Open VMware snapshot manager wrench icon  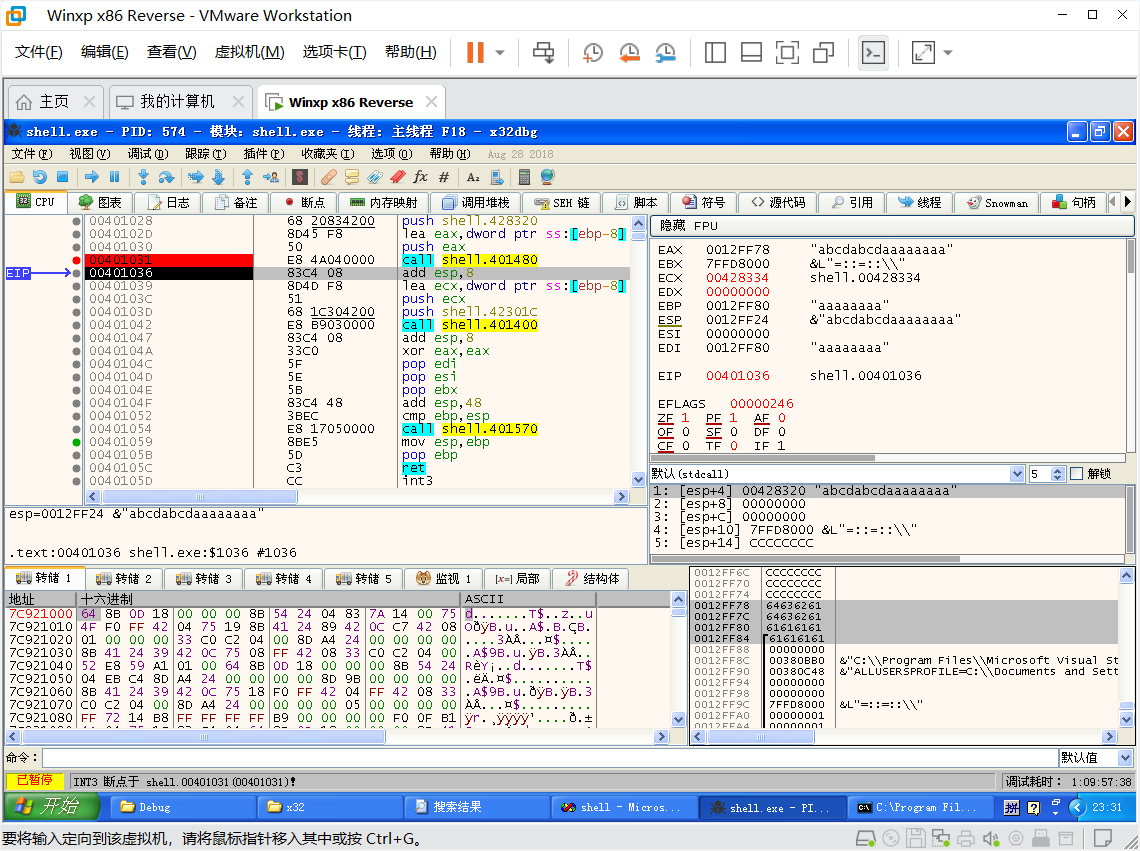click(665, 52)
